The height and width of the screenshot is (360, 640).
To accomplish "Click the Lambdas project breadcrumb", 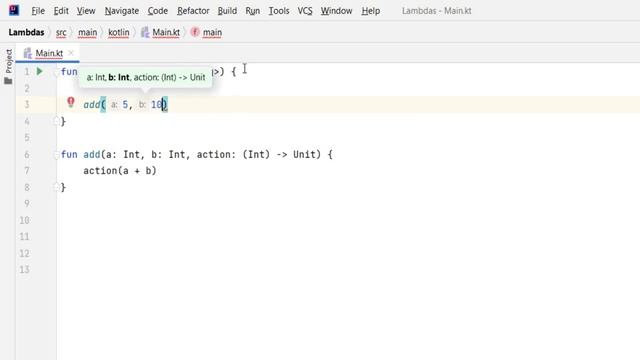I will coord(26,32).
